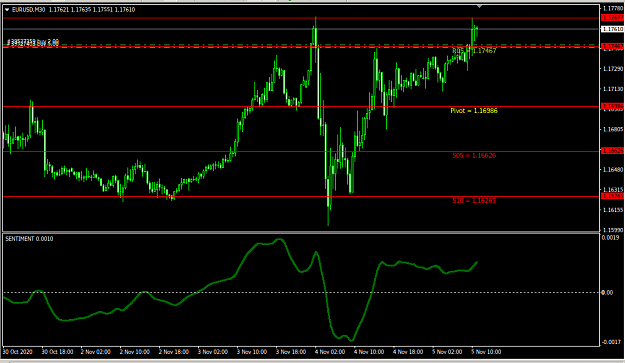Click the current price tag 1.17610
The width and height of the screenshot is (625, 363).
coord(612,29)
